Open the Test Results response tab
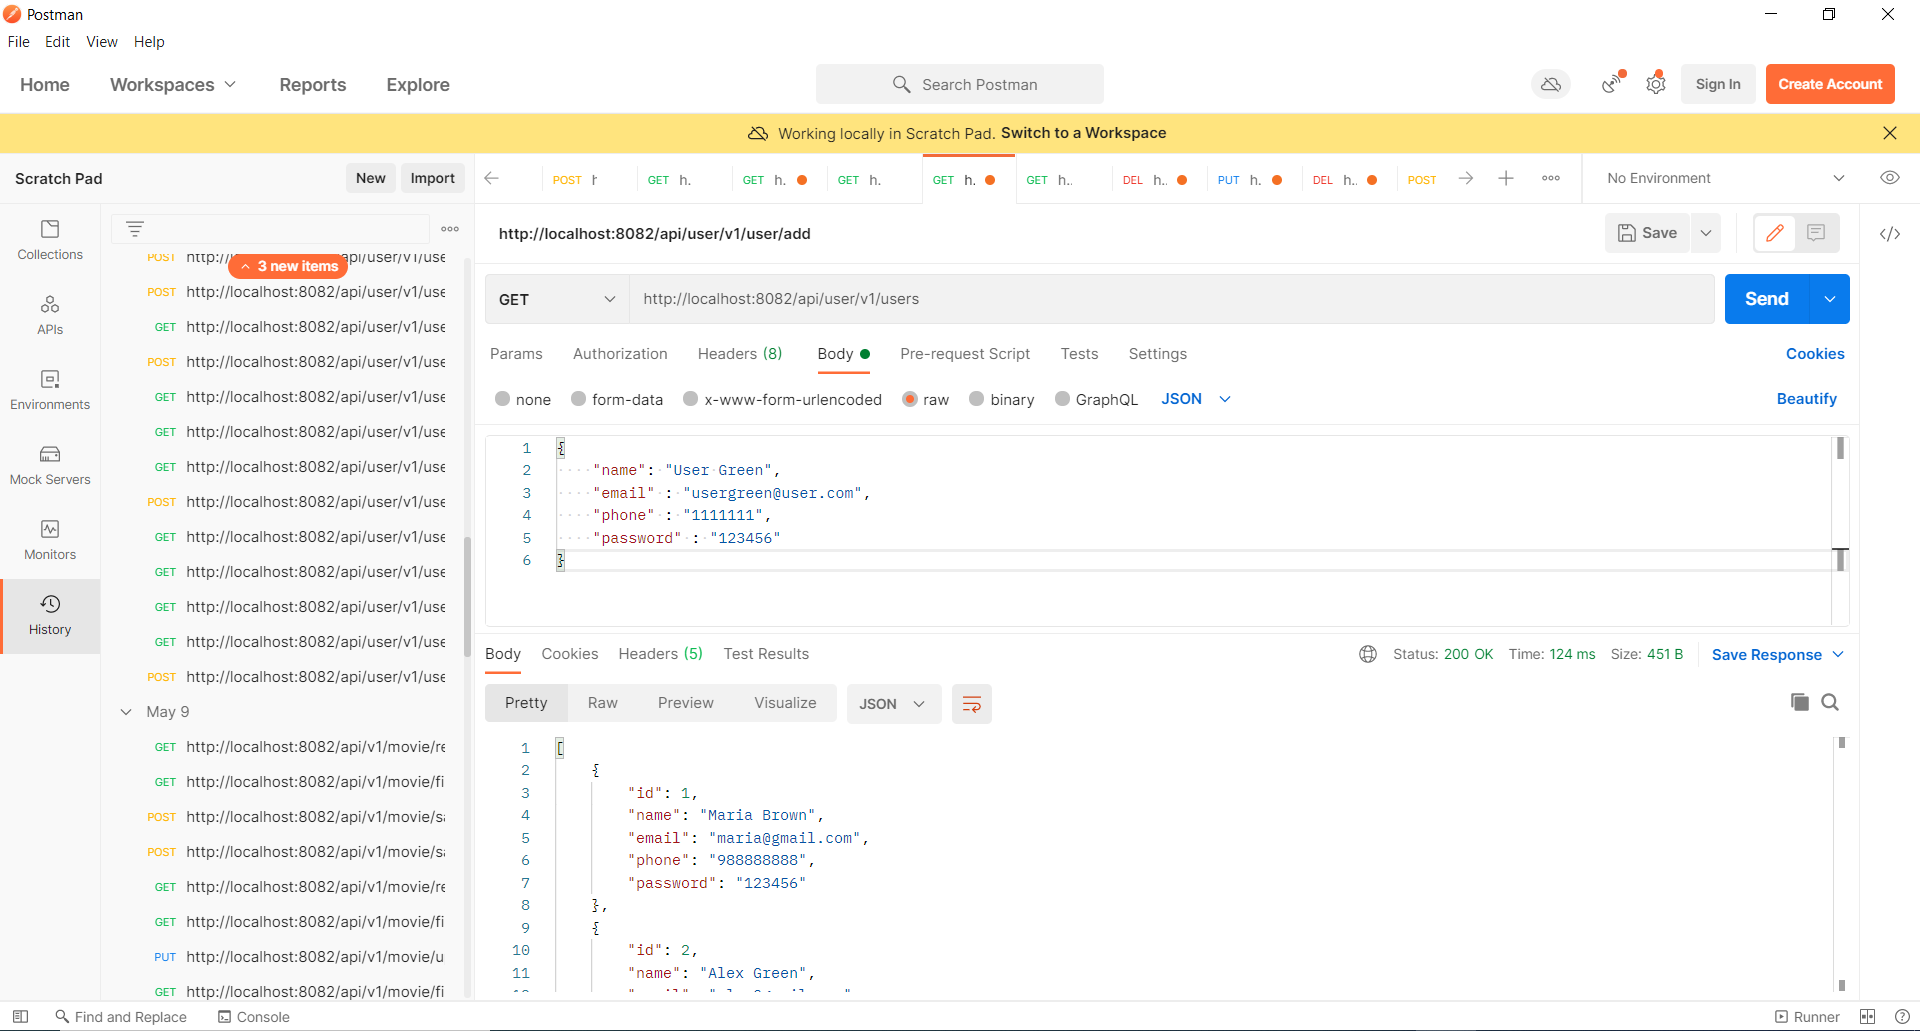 click(x=766, y=654)
